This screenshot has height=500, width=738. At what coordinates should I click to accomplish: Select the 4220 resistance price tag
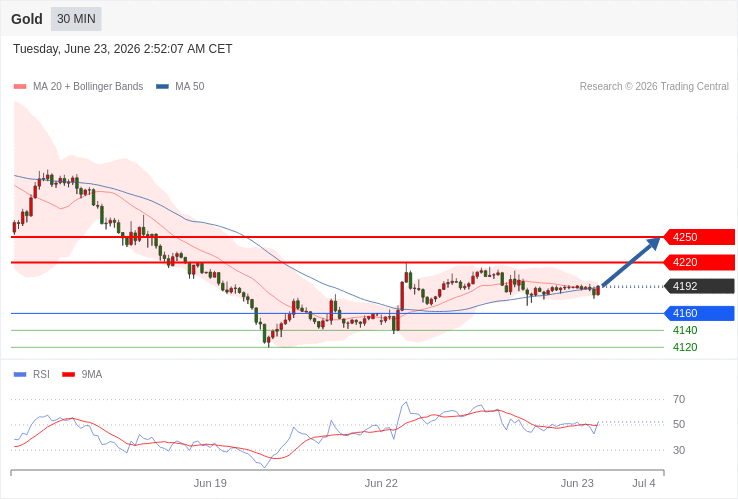pos(699,262)
